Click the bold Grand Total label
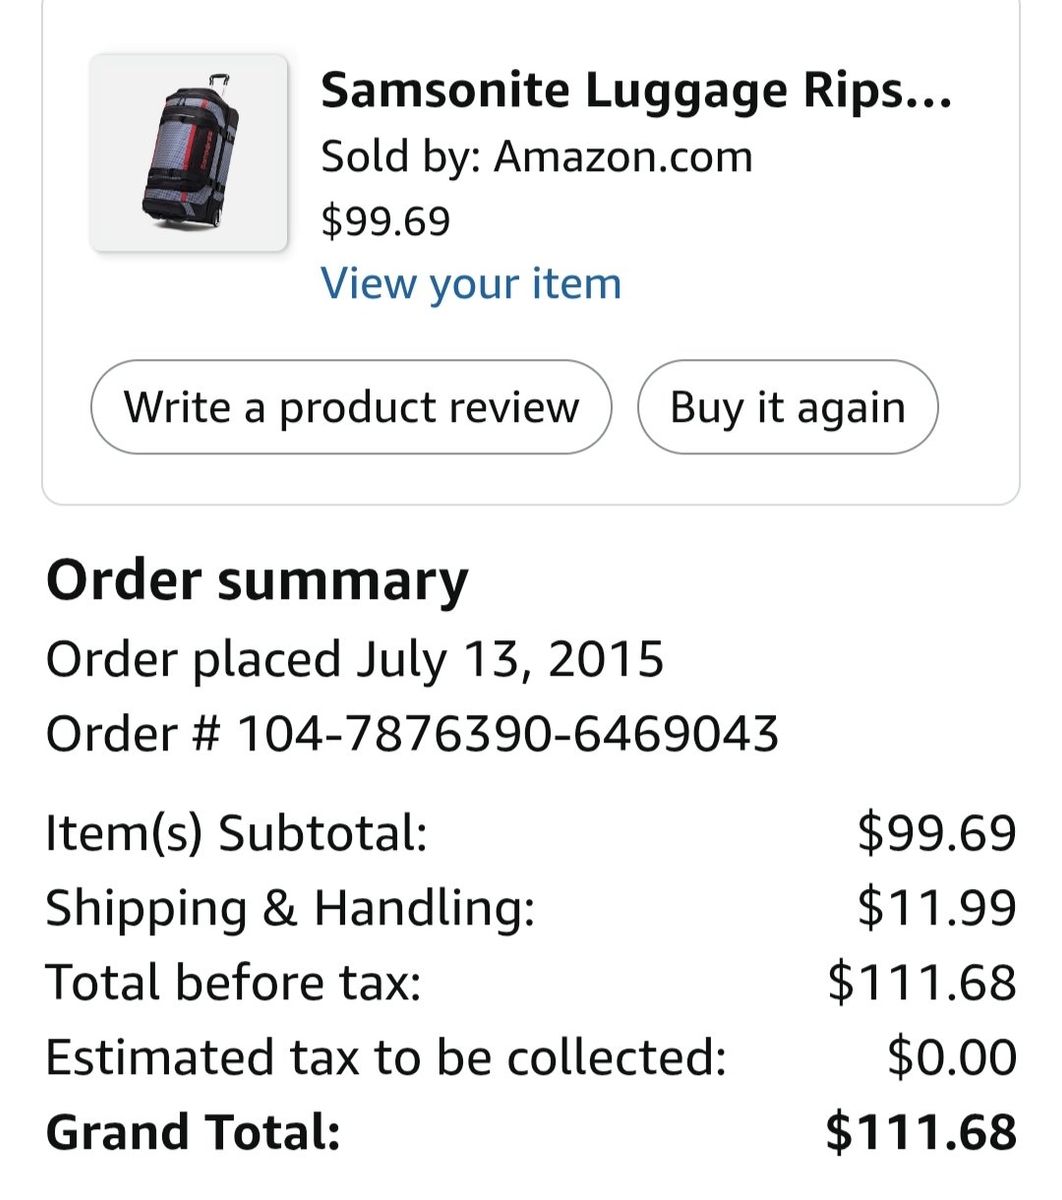Screen dimensions: 1062x1200 (x=193, y=1132)
